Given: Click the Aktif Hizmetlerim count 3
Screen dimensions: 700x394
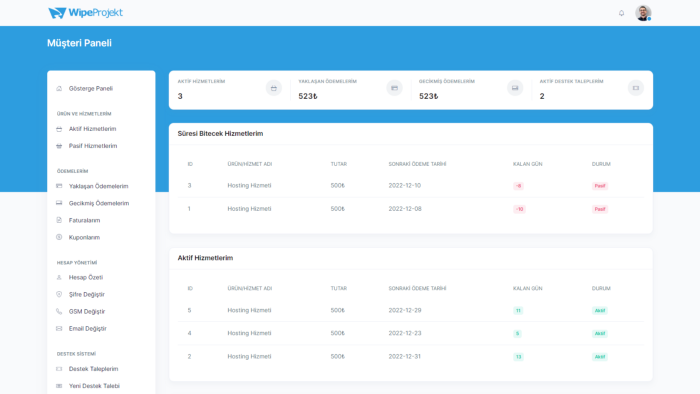Looking at the screenshot, I should click(180, 96).
